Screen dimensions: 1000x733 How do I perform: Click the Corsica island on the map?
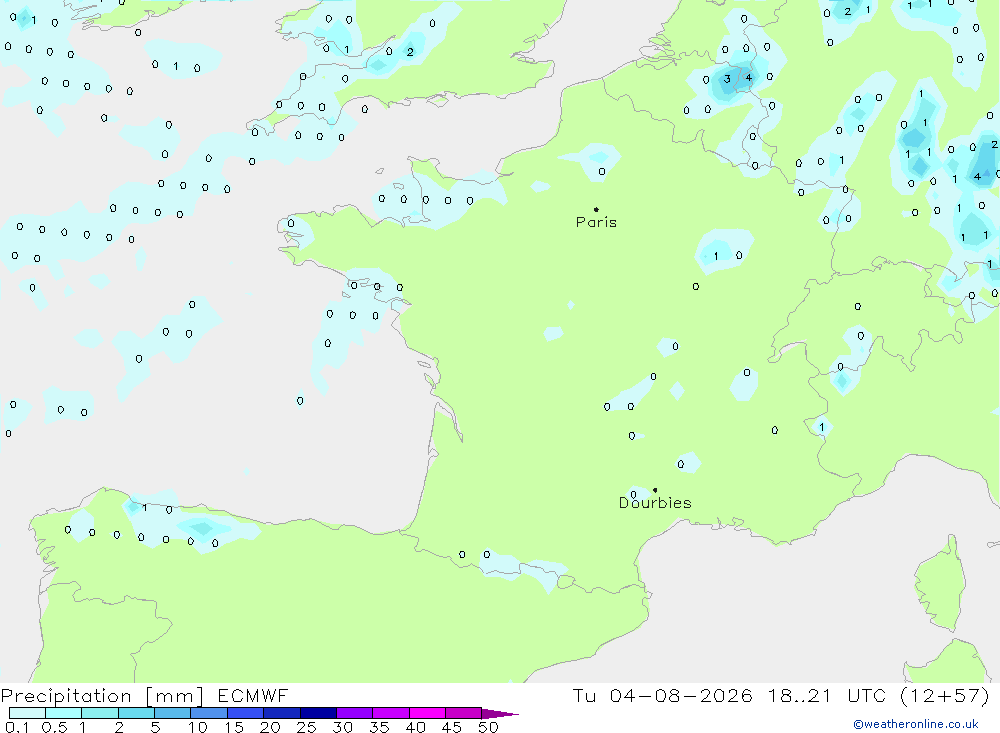click(939, 584)
